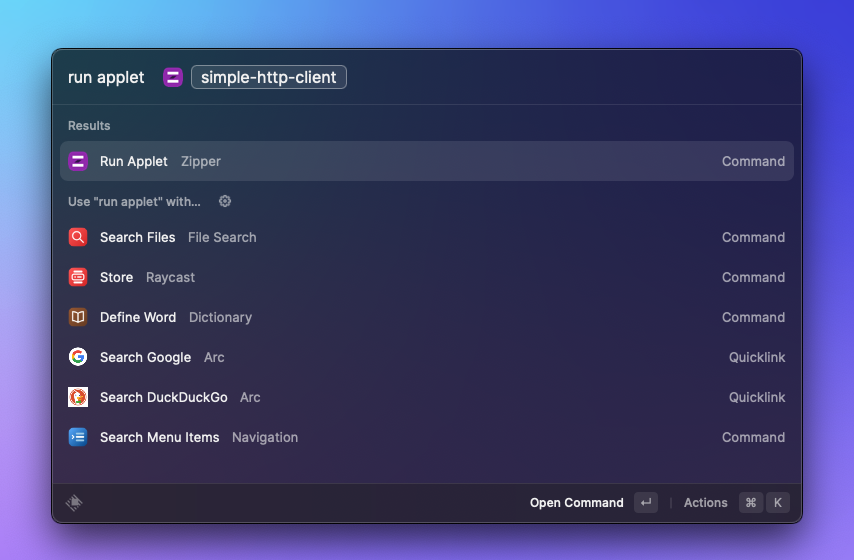Click 'Command' label on Store row
The image size is (854, 560).
753,277
